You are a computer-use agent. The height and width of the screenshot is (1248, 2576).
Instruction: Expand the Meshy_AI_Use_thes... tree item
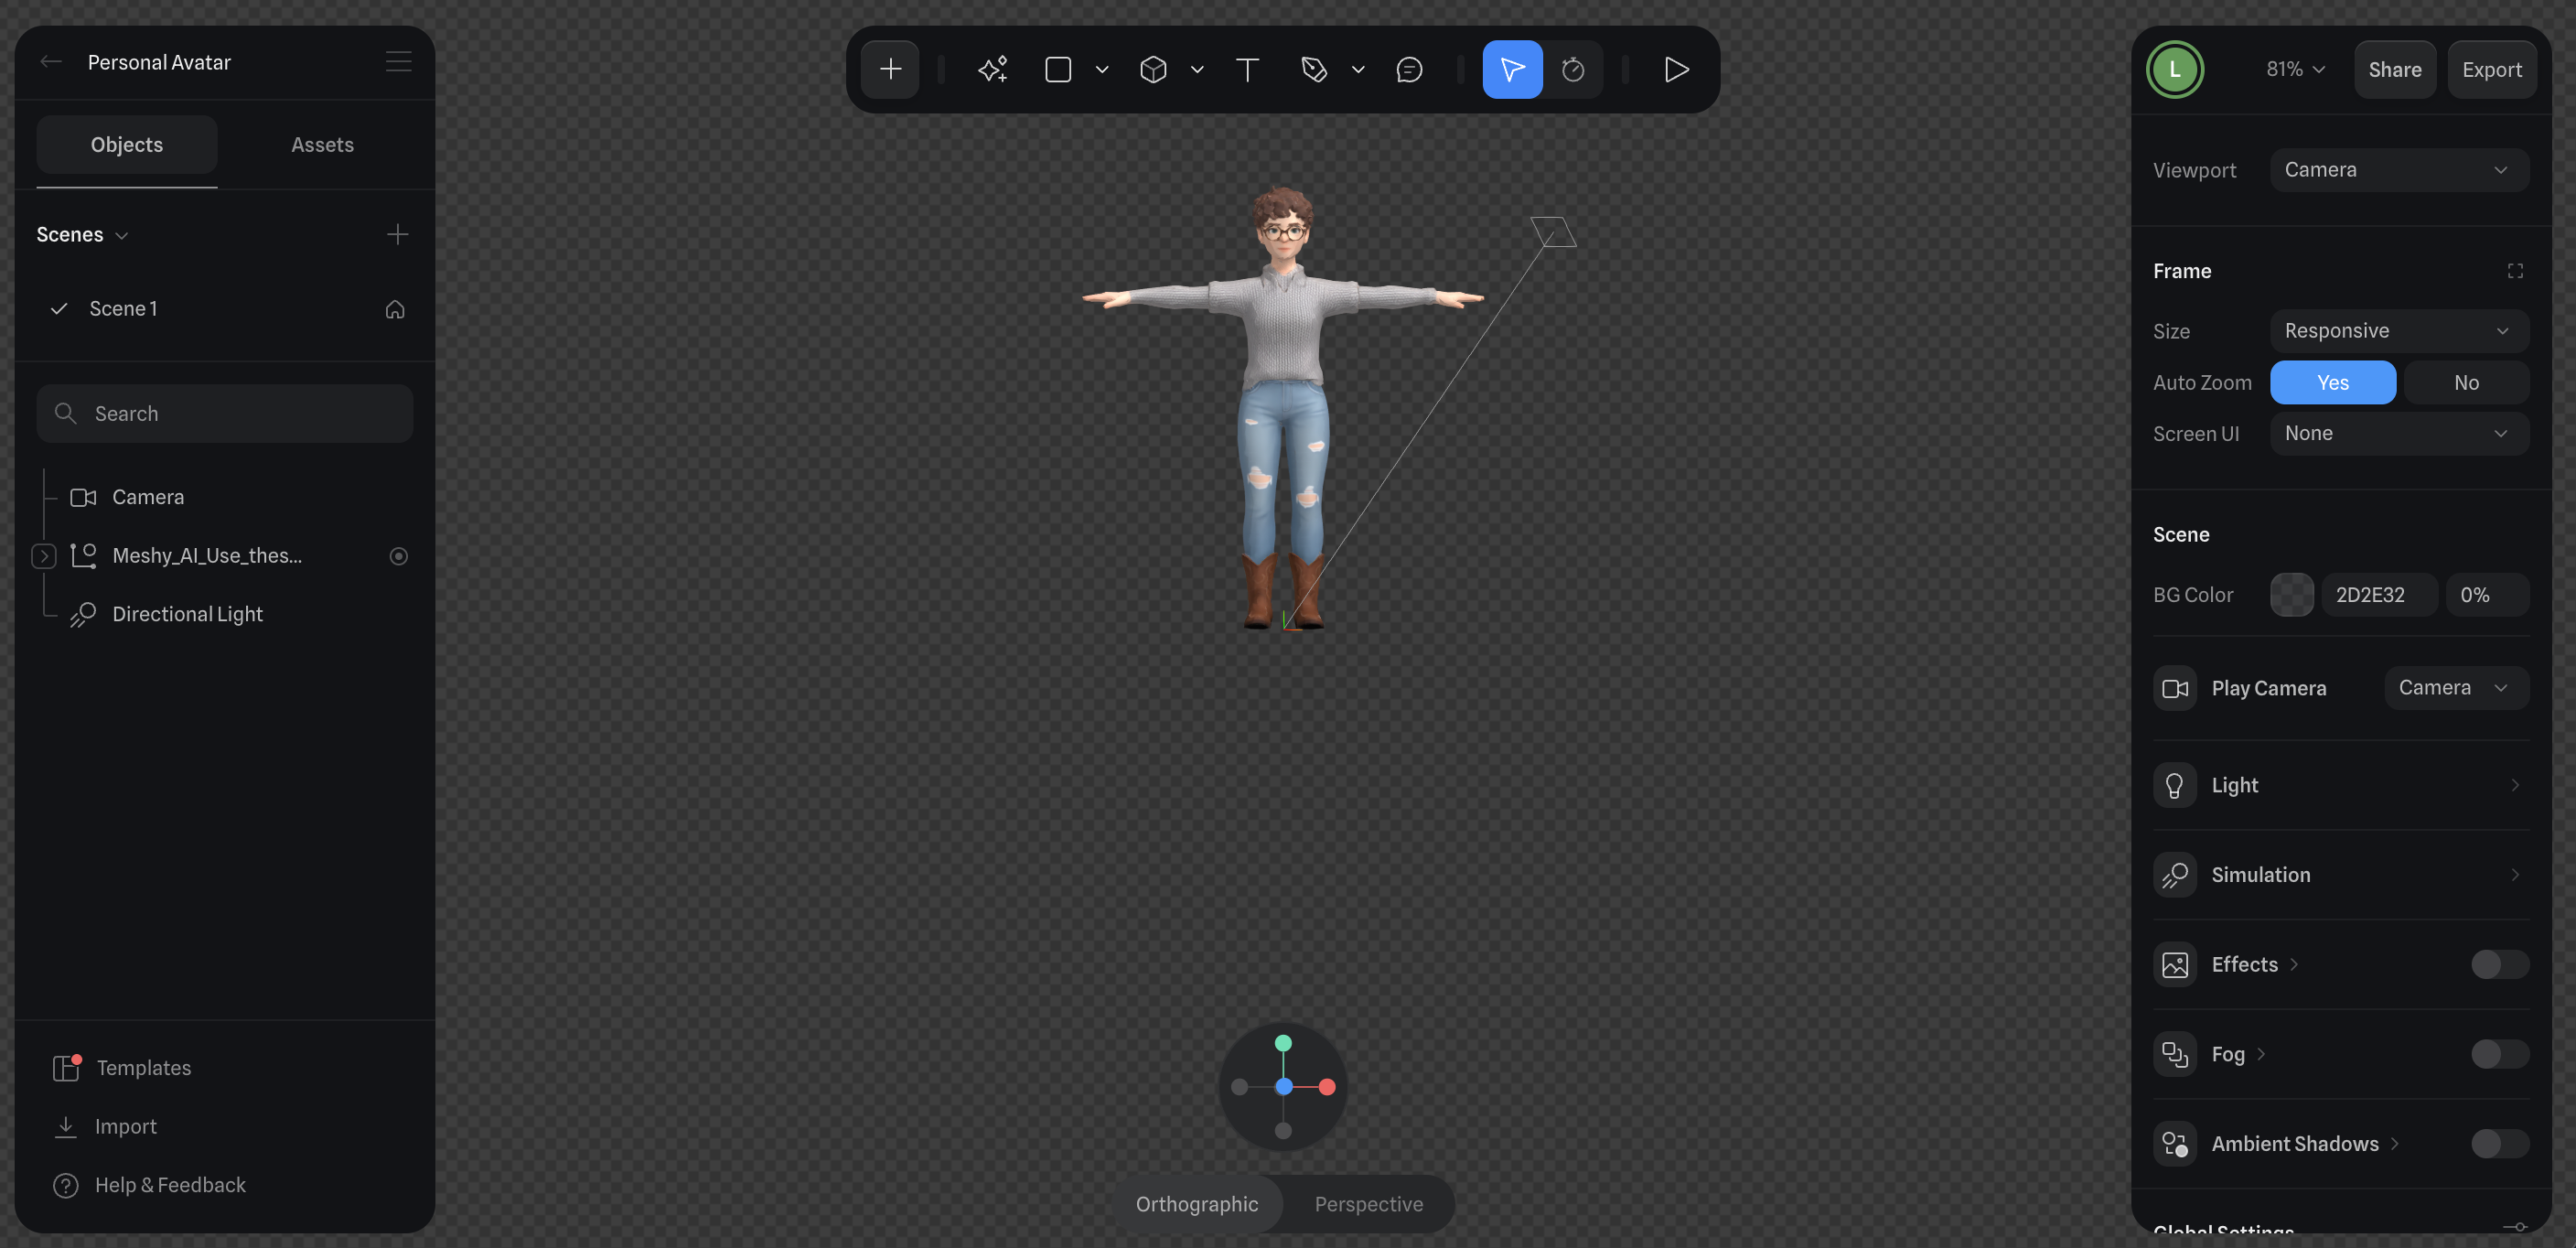tap(43, 556)
